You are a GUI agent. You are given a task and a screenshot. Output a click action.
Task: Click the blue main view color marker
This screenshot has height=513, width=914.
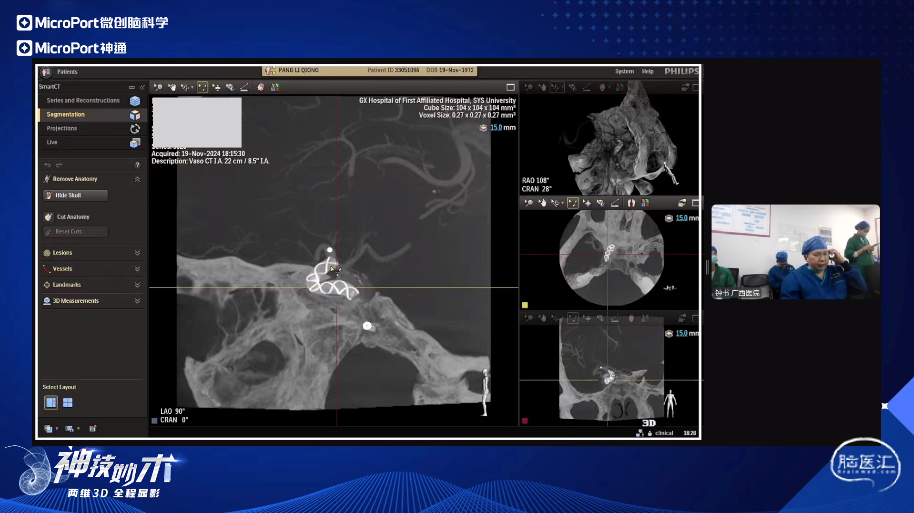click(x=154, y=420)
